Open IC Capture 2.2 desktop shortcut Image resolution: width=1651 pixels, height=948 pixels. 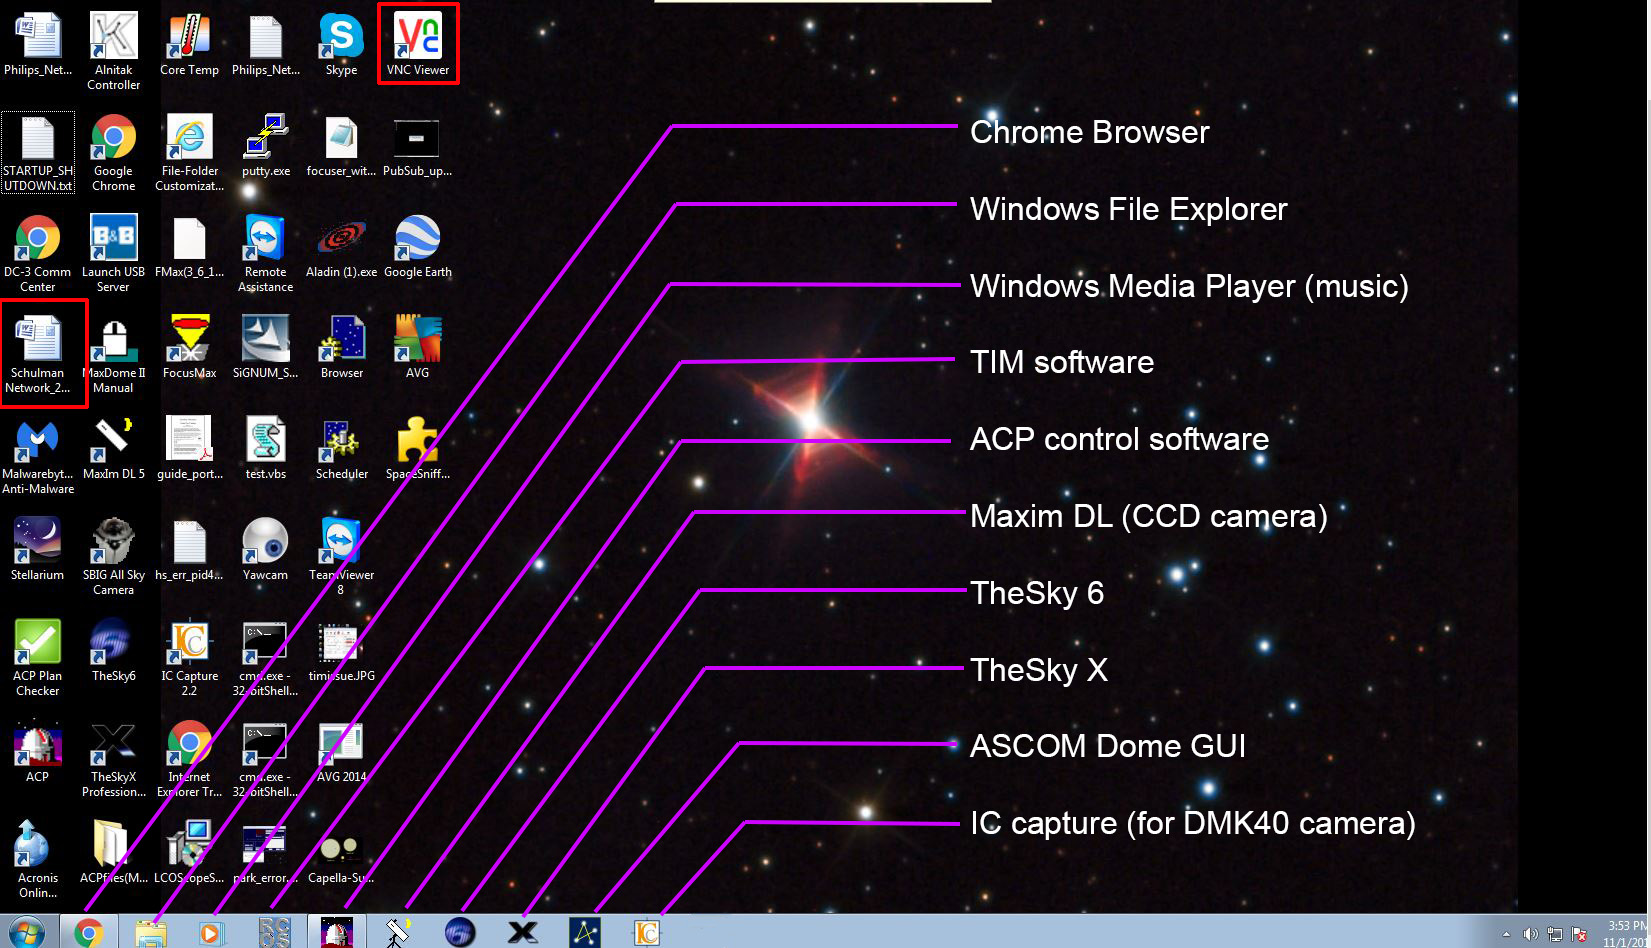pos(189,657)
